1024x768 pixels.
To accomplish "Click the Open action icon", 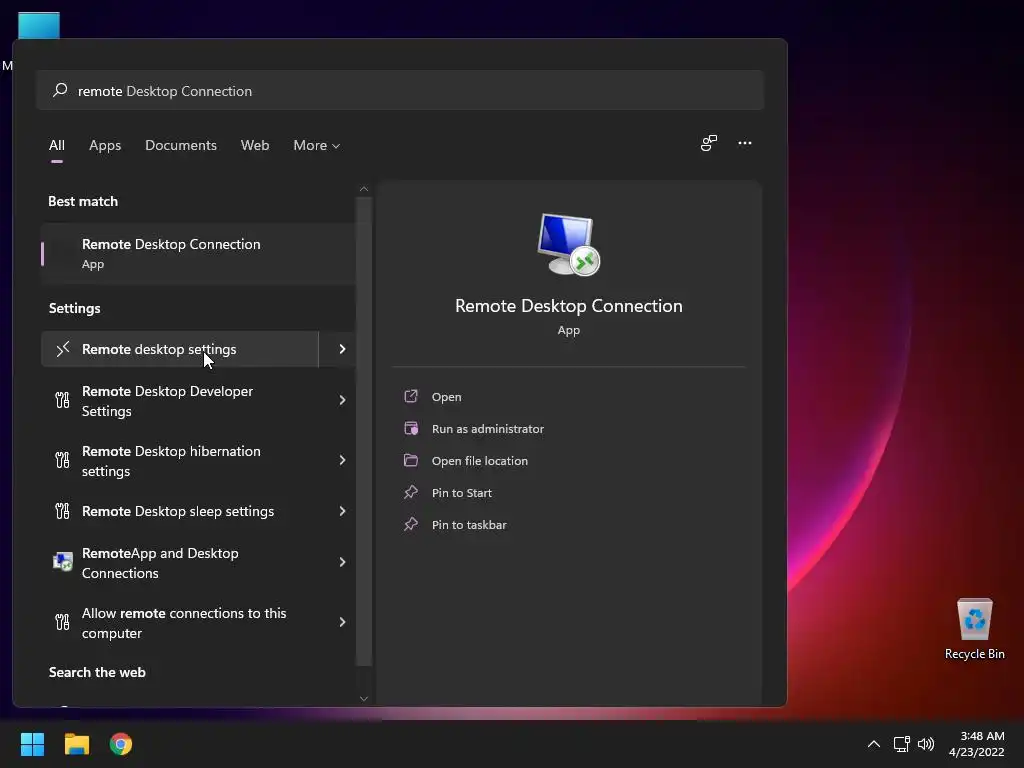I will (411, 396).
